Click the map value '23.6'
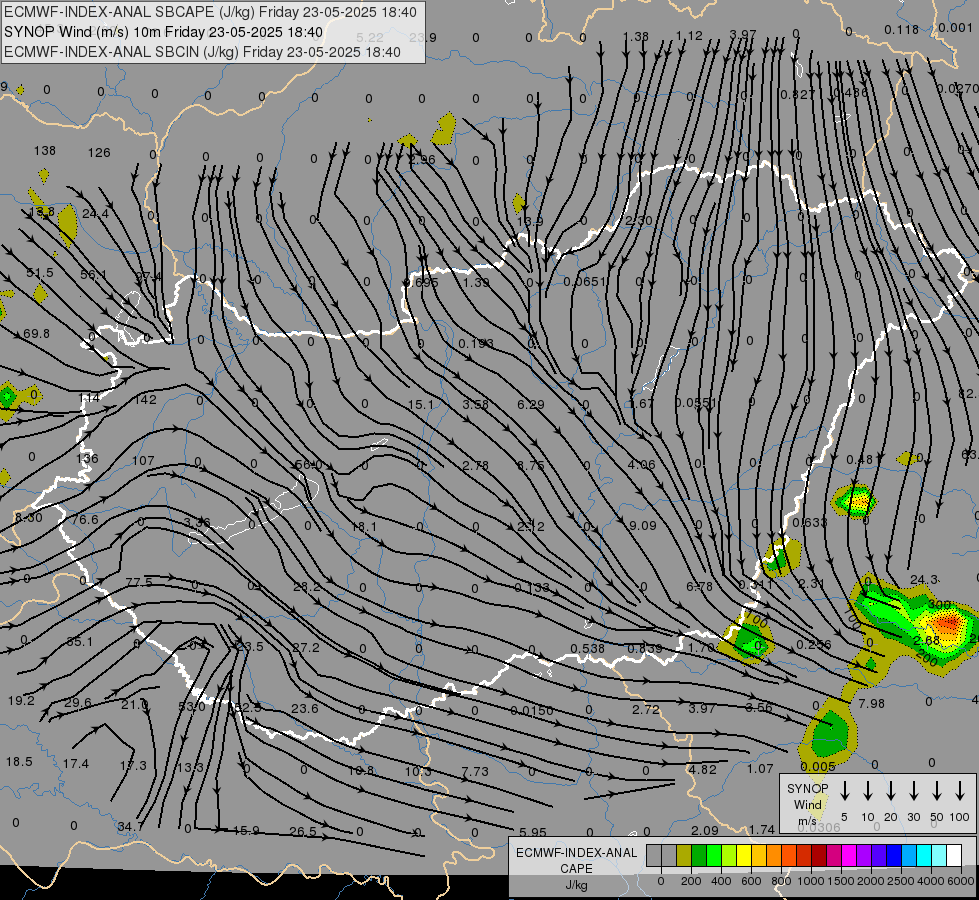 (305, 709)
